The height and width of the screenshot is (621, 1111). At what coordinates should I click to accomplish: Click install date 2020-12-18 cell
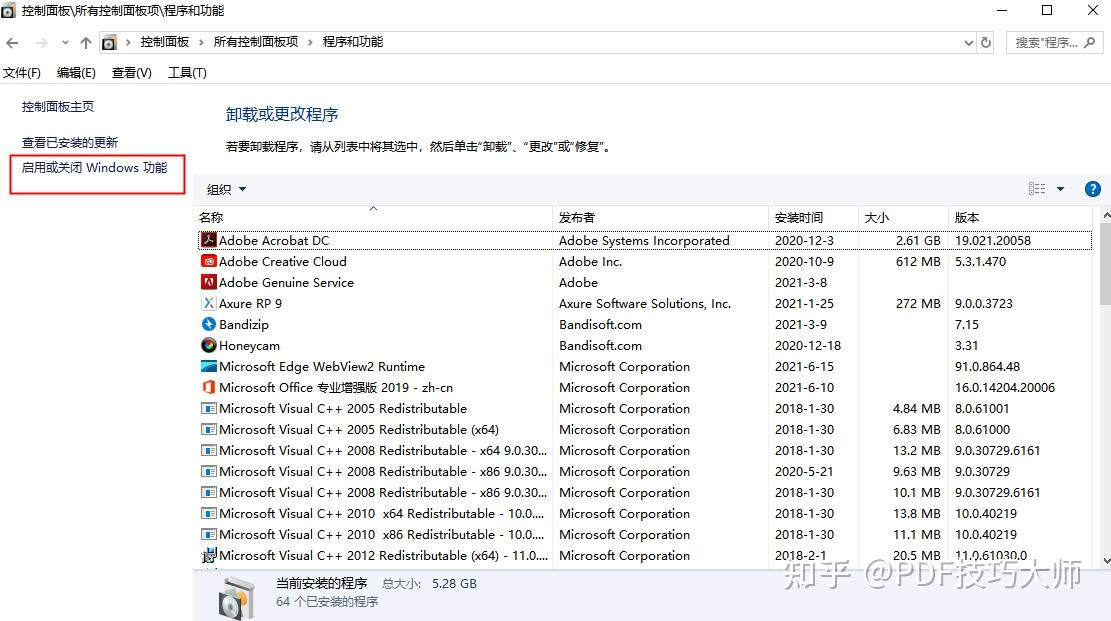808,345
